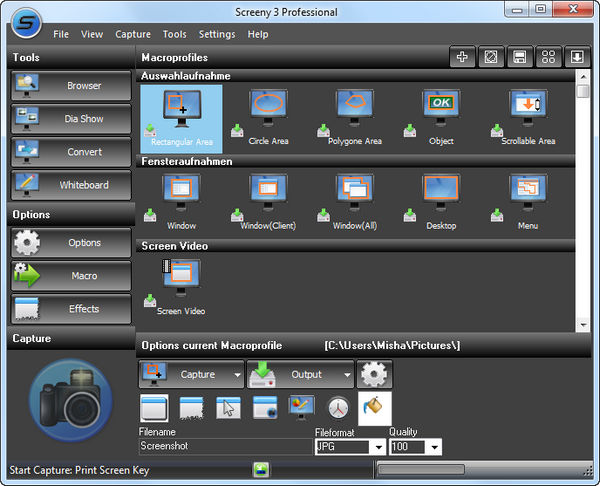Select the Window(All) capture profile
600x486 pixels.
(354, 202)
